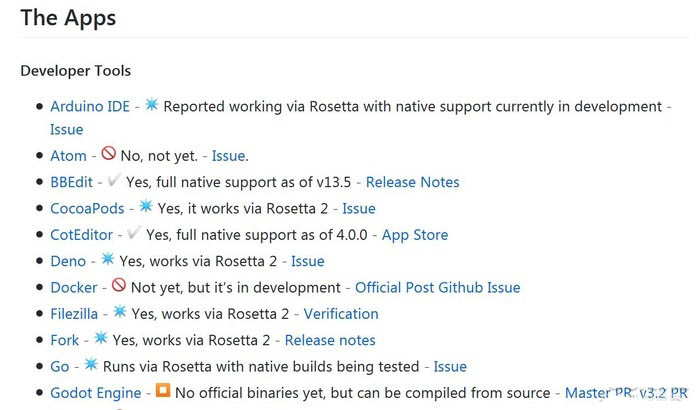This screenshot has height=410, width=700.
Task: Click The Apps heading
Action: [x=68, y=18]
